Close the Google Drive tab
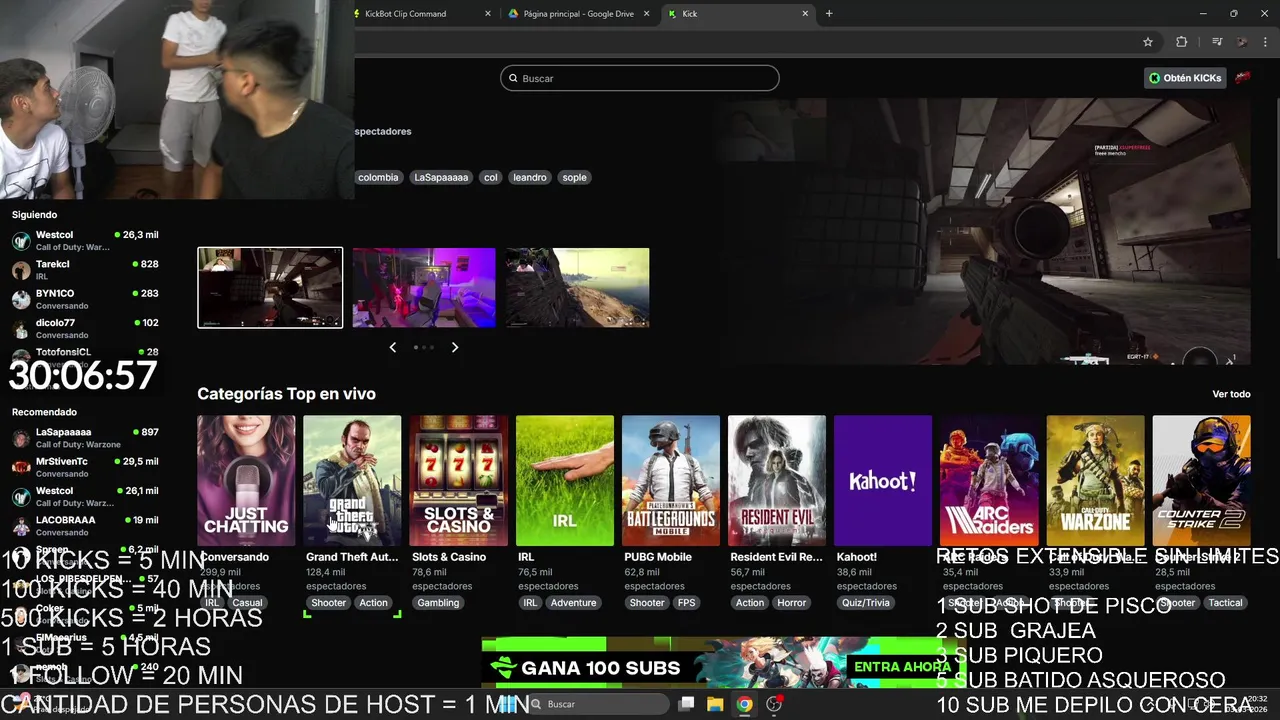This screenshot has height=720, width=1280. pyautogui.click(x=646, y=14)
